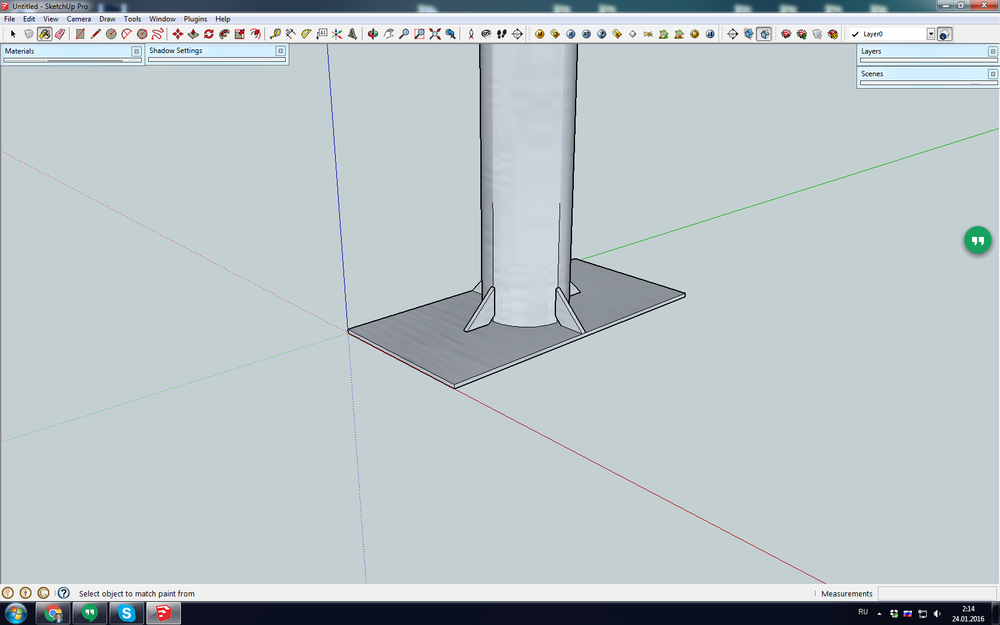This screenshot has width=1000, height=625.
Task: Open Skype from the taskbar
Action: 126,613
